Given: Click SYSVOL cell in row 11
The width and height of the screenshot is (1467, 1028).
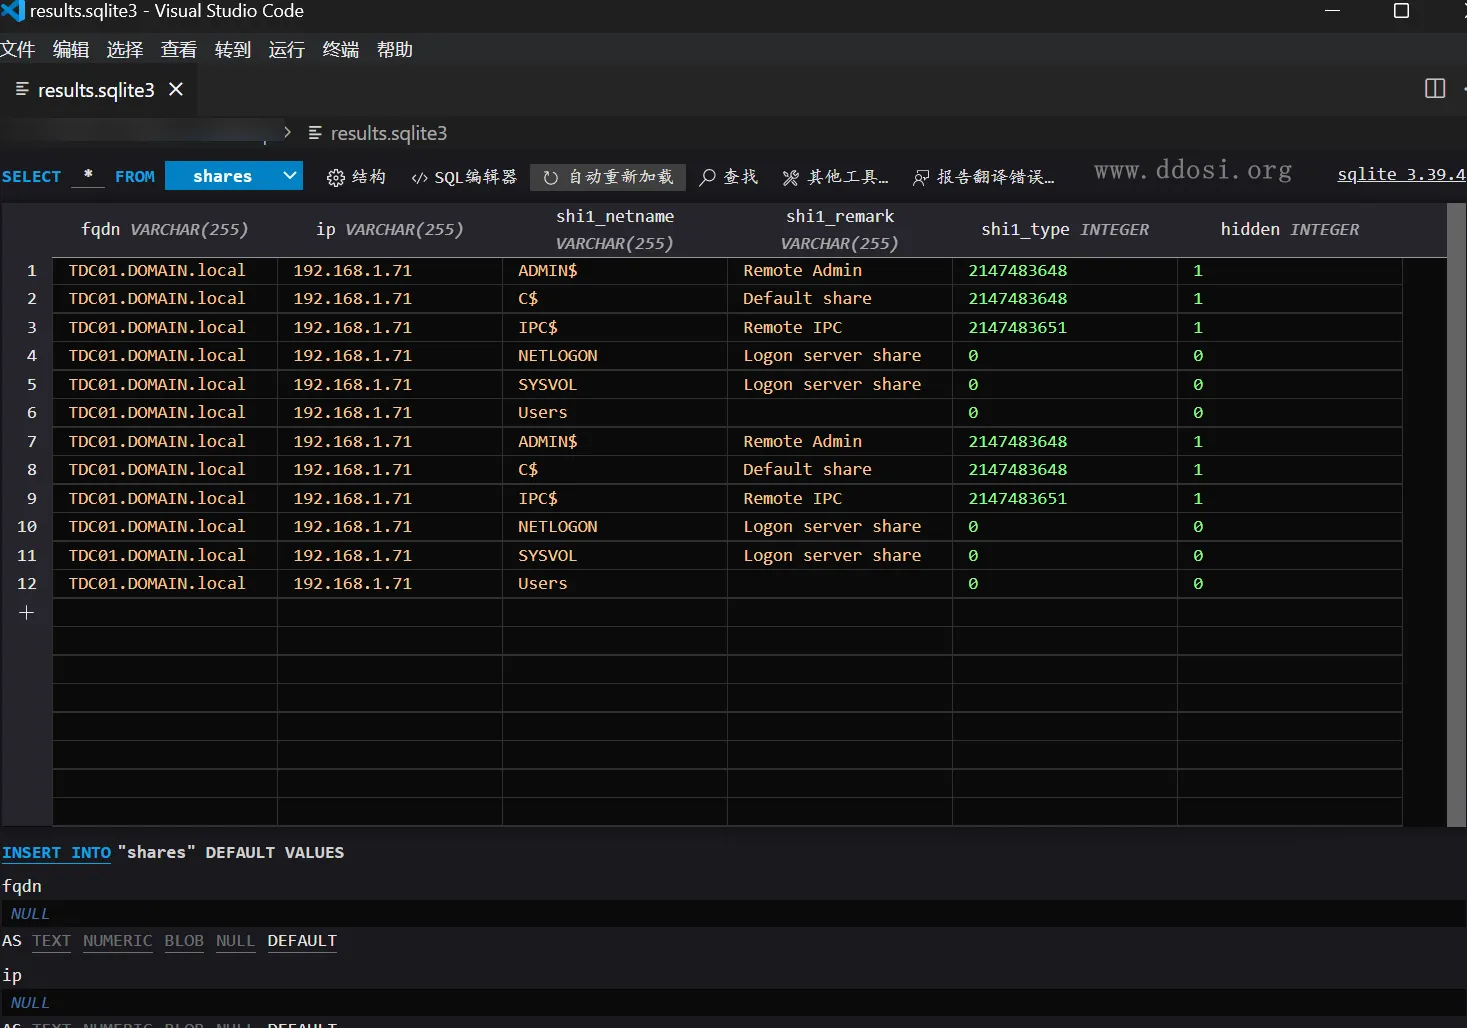Looking at the screenshot, I should 615,555.
